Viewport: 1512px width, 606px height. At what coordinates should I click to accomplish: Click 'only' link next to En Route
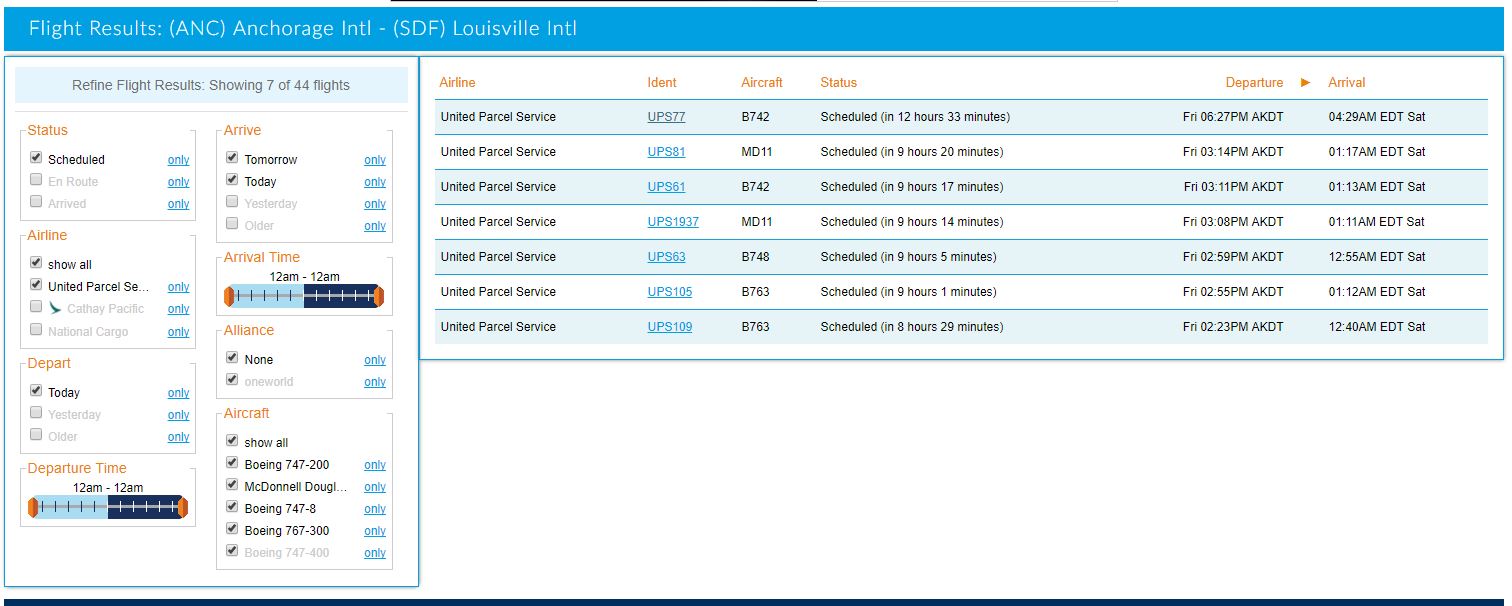[178, 182]
